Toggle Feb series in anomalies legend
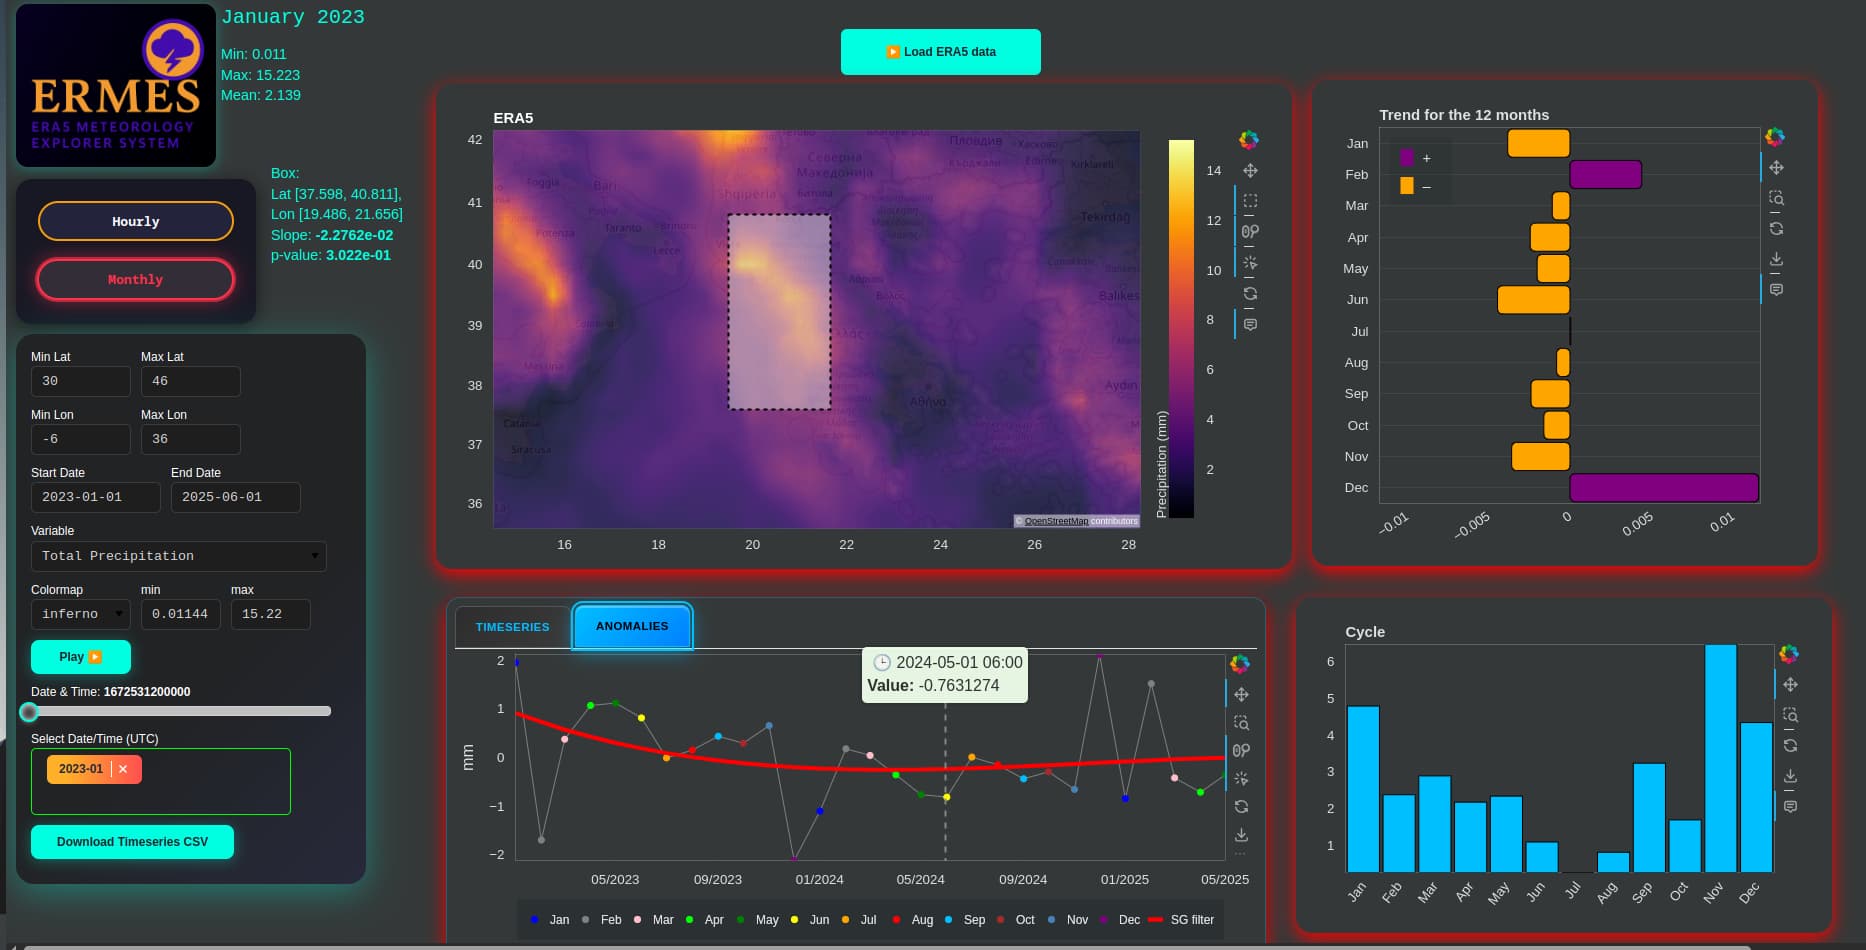This screenshot has height=950, width=1866. tap(601, 920)
